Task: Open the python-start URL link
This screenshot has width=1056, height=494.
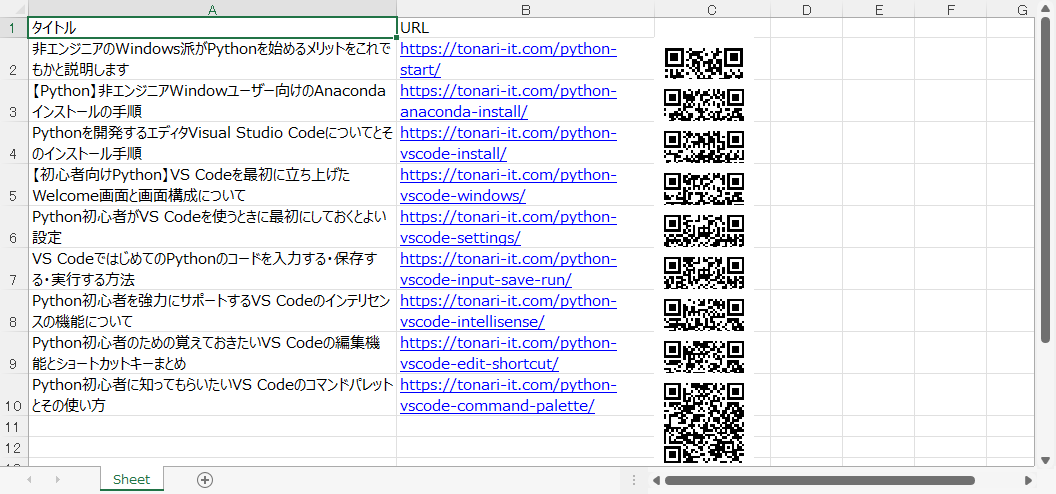Action: pos(508,60)
